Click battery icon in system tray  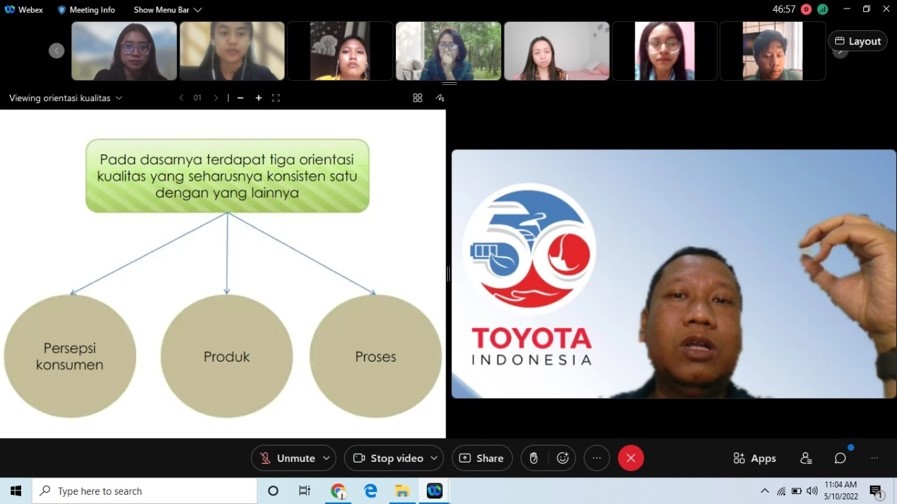796,491
